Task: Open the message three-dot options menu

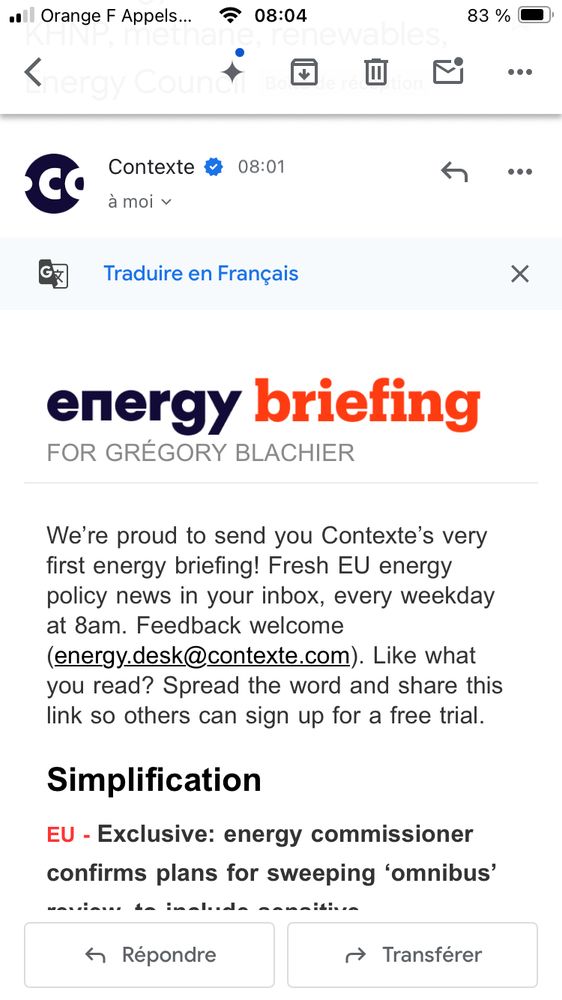Action: (520, 172)
